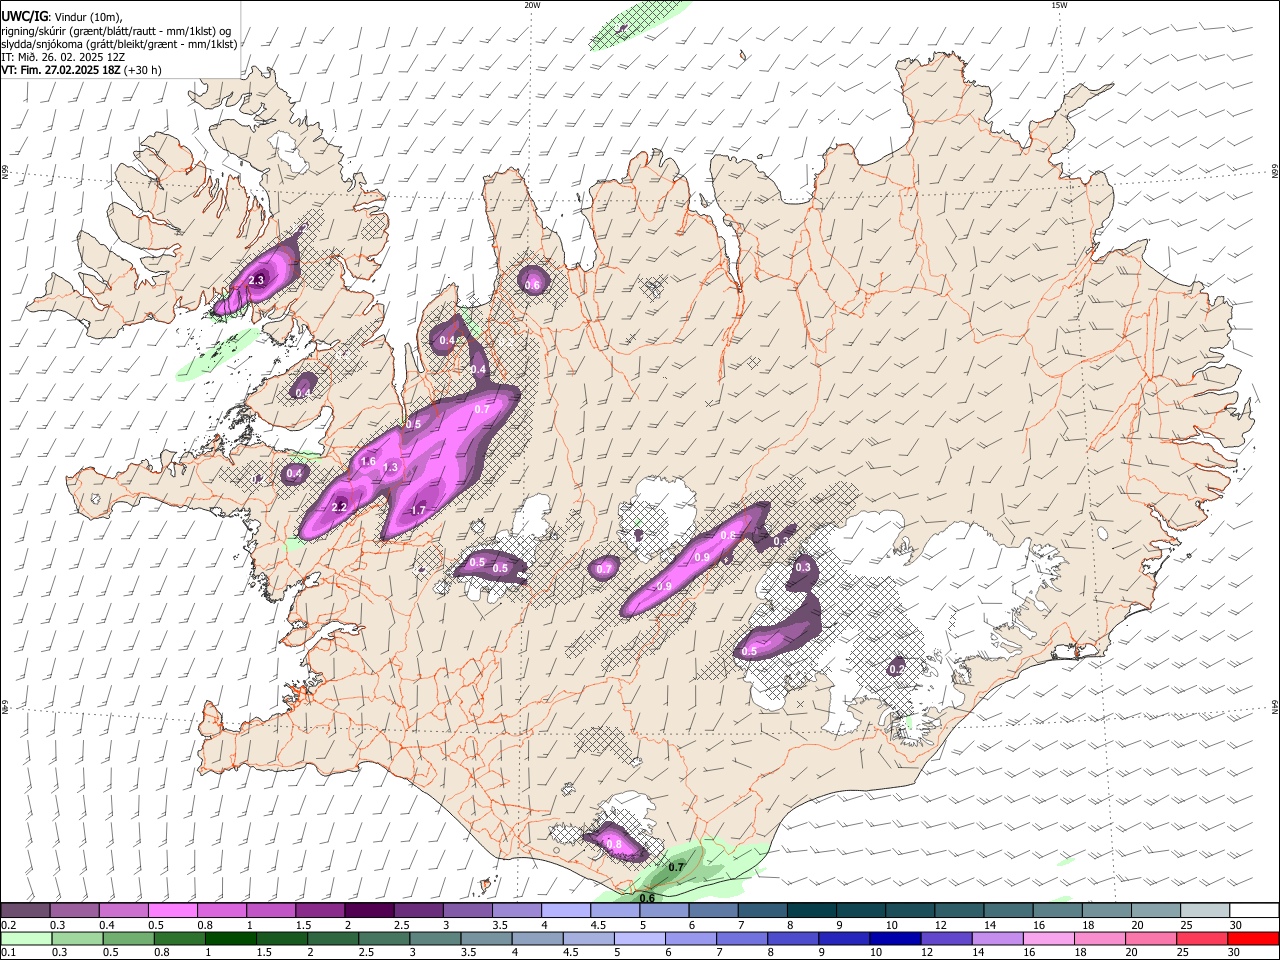Click the white 0.6 label in northern Iceland

point(532,286)
